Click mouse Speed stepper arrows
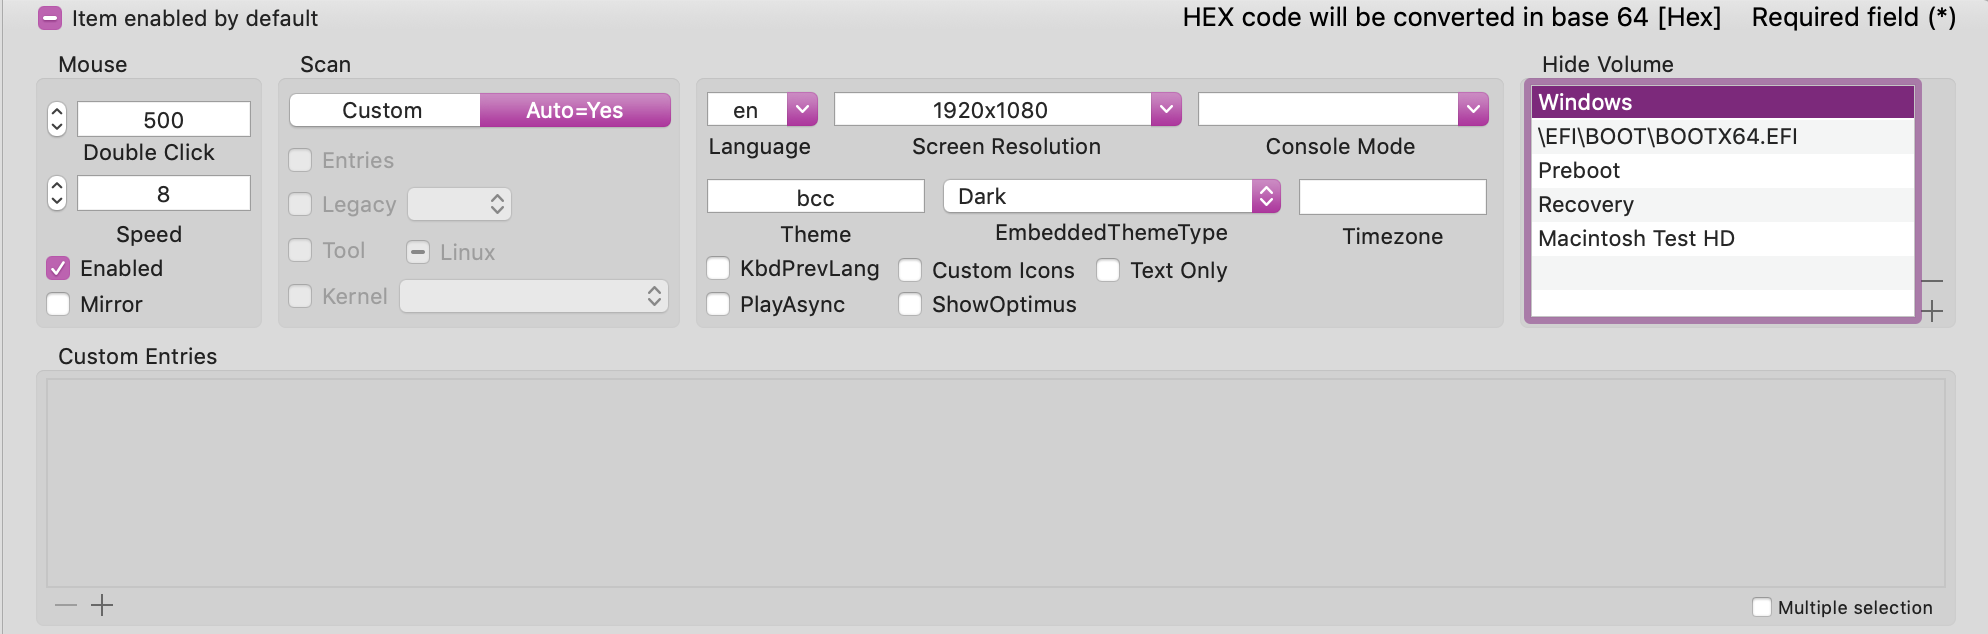This screenshot has height=634, width=1988. coord(57,193)
